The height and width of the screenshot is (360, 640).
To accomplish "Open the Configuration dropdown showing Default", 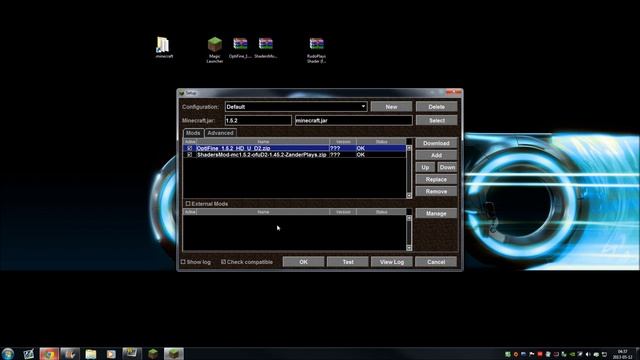I will pos(296,107).
